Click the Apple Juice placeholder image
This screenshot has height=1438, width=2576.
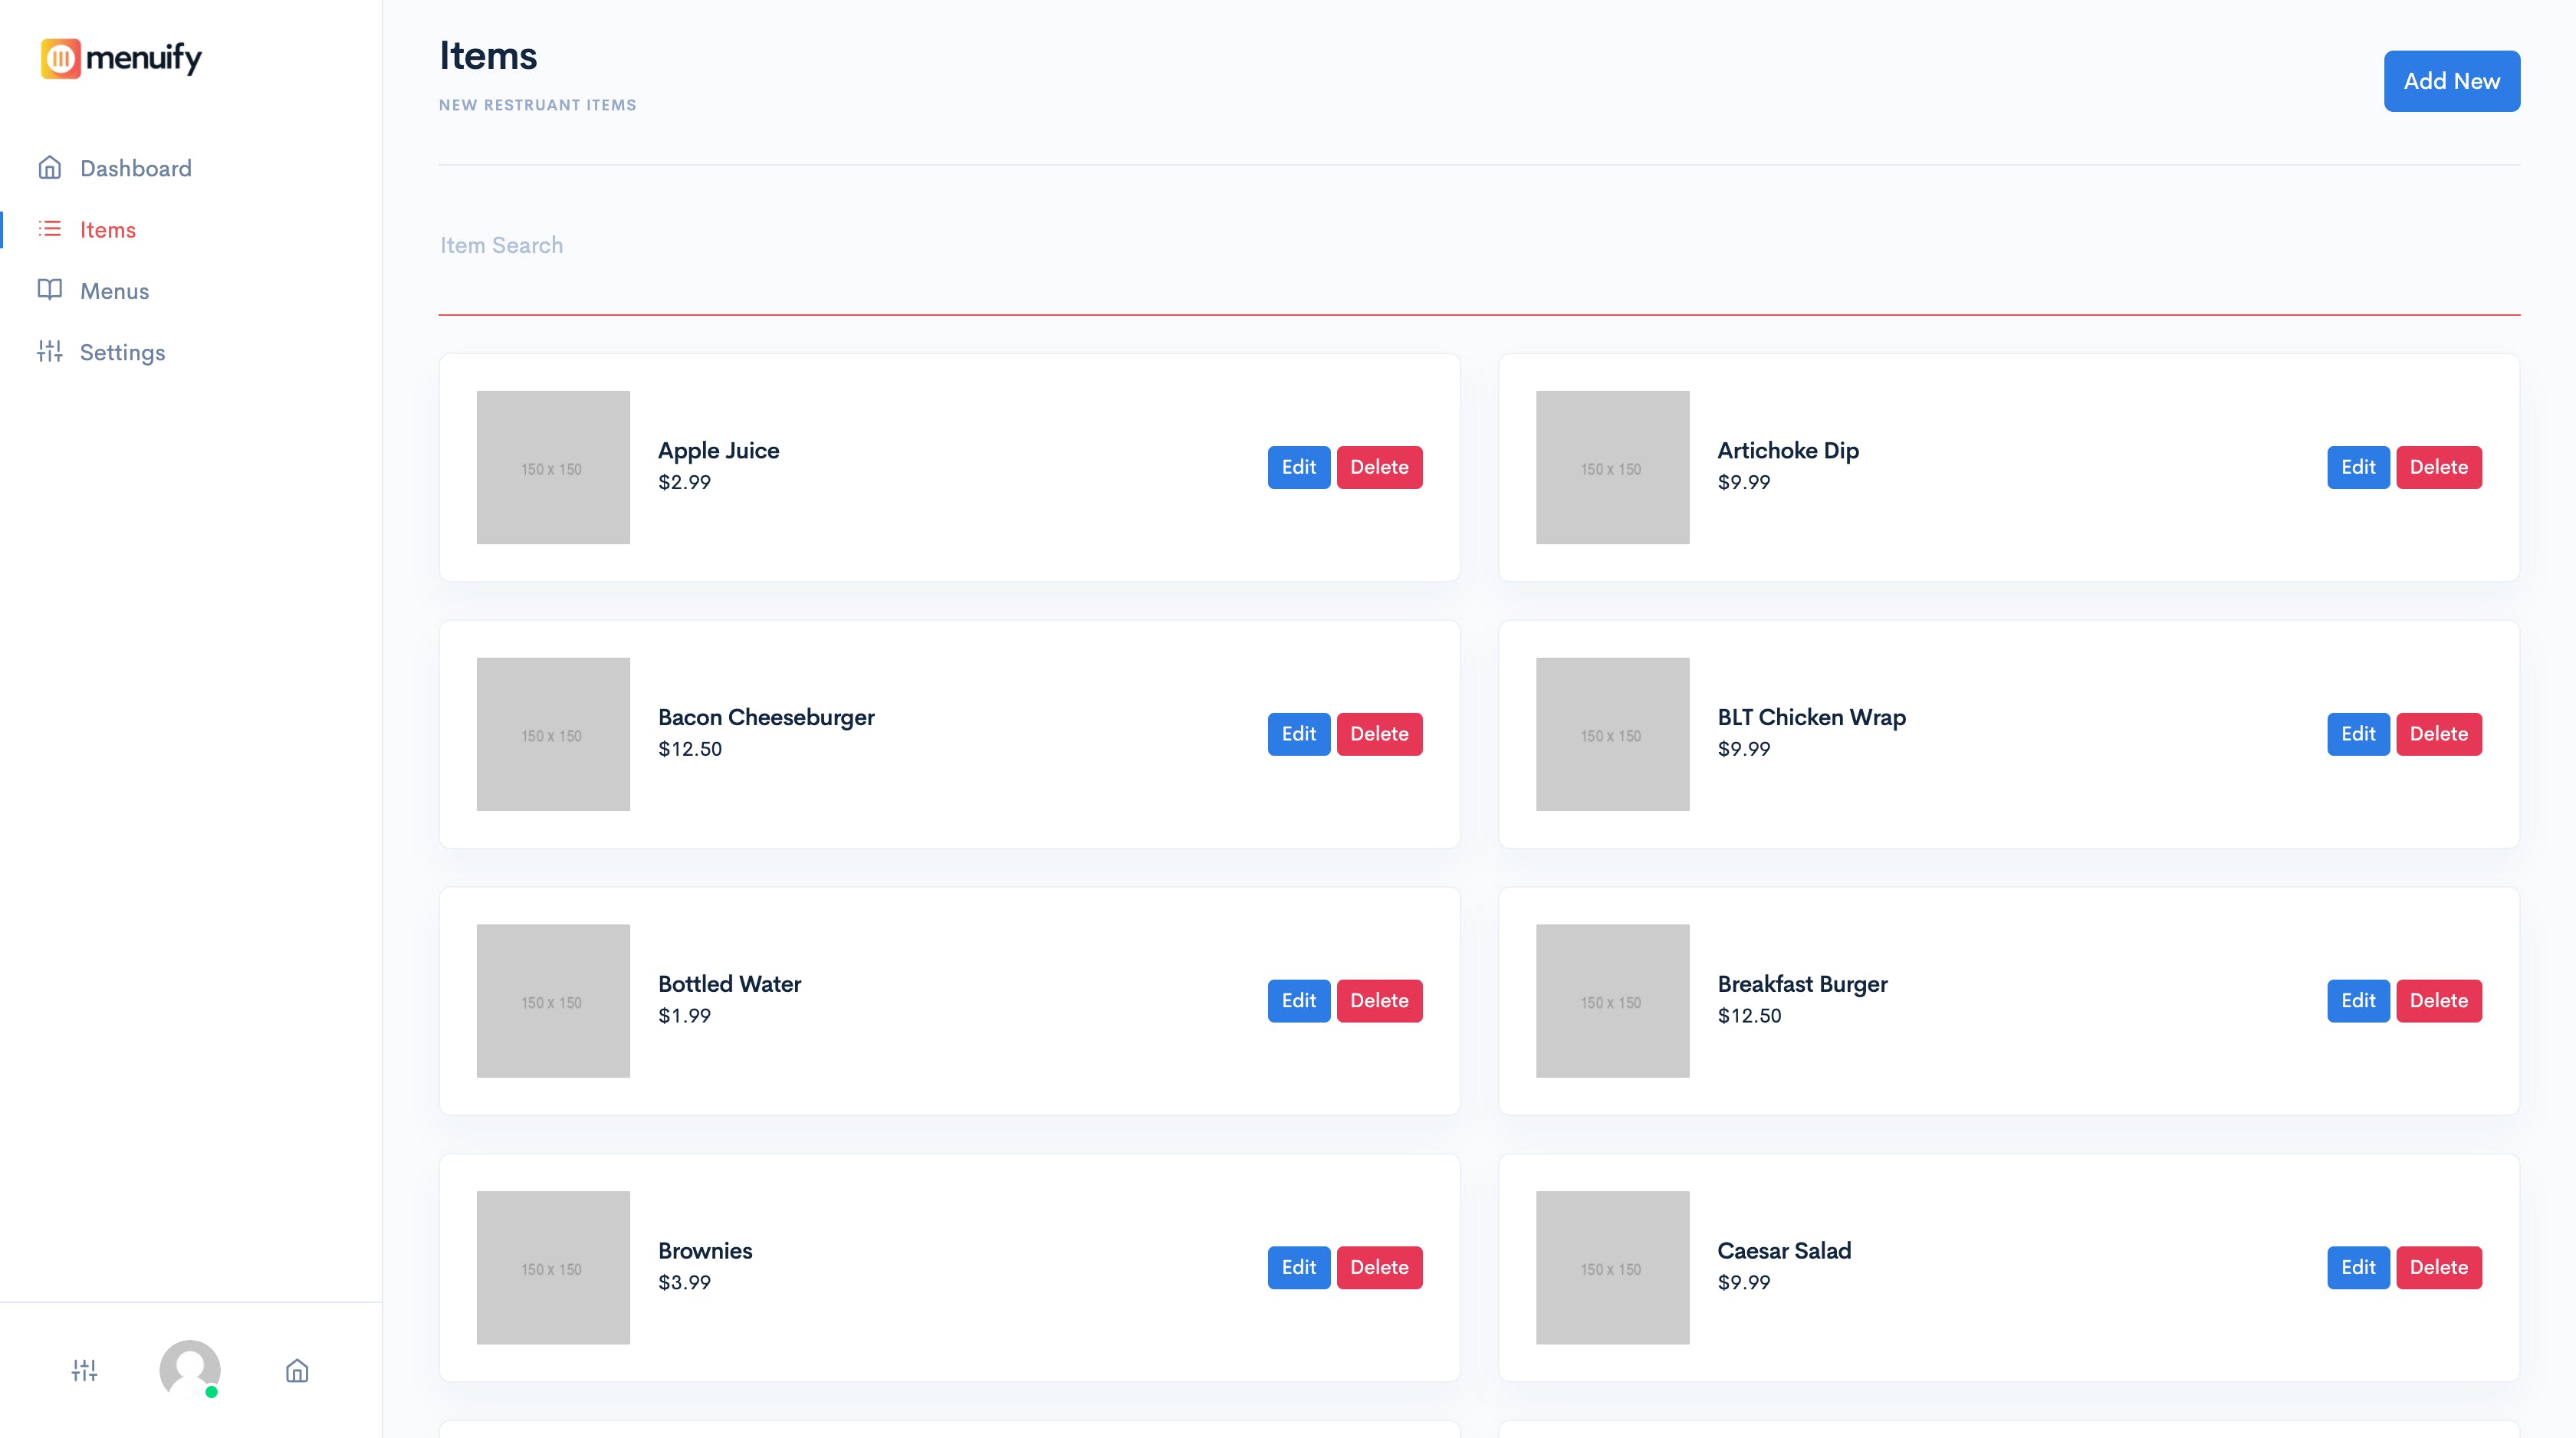click(x=553, y=467)
